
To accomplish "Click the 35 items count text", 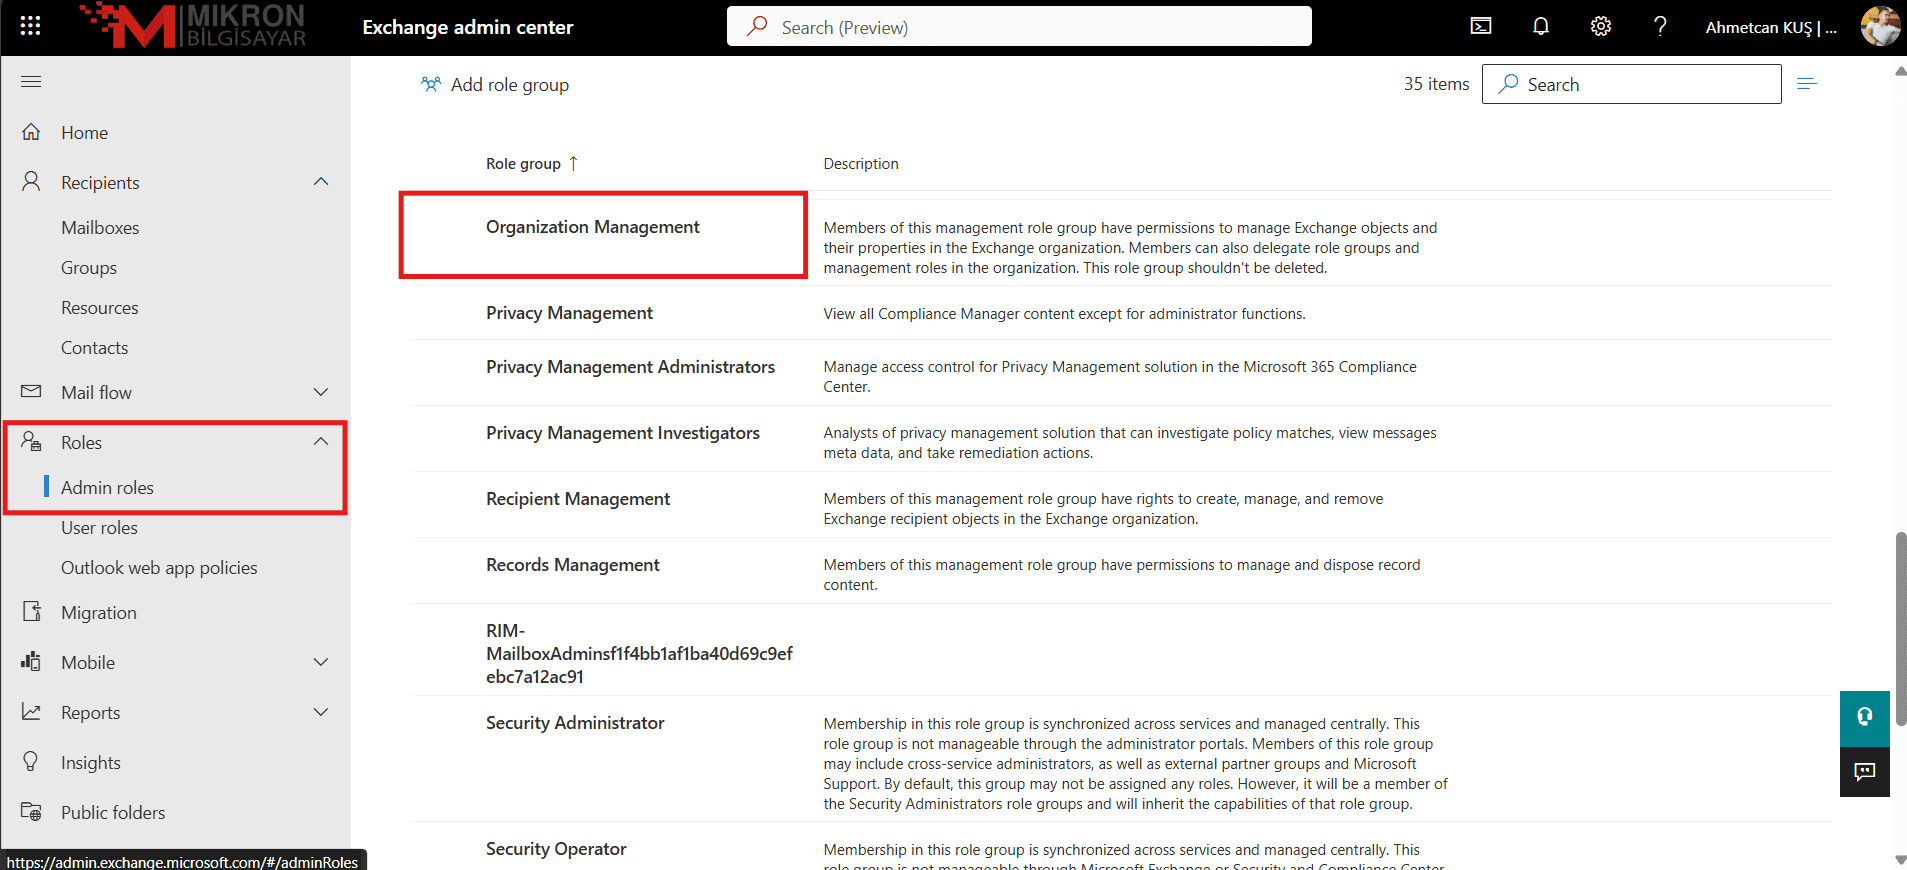I will click(1436, 84).
